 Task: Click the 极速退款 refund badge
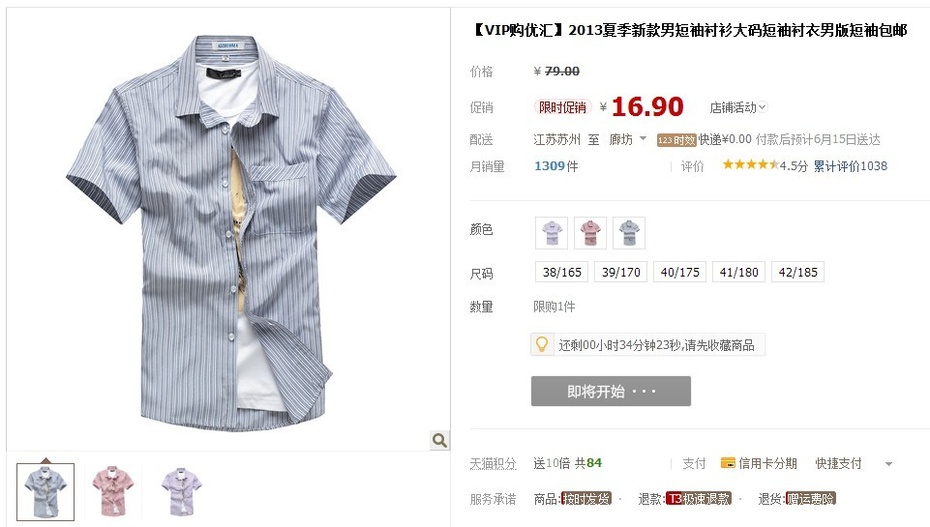[x=699, y=499]
